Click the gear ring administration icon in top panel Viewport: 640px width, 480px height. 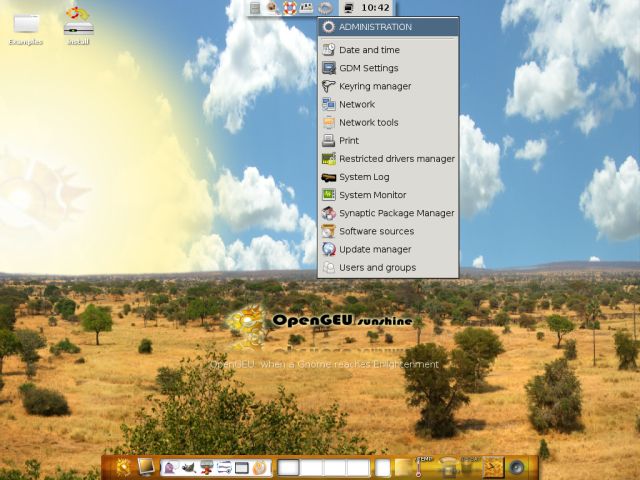pyautogui.click(x=325, y=8)
